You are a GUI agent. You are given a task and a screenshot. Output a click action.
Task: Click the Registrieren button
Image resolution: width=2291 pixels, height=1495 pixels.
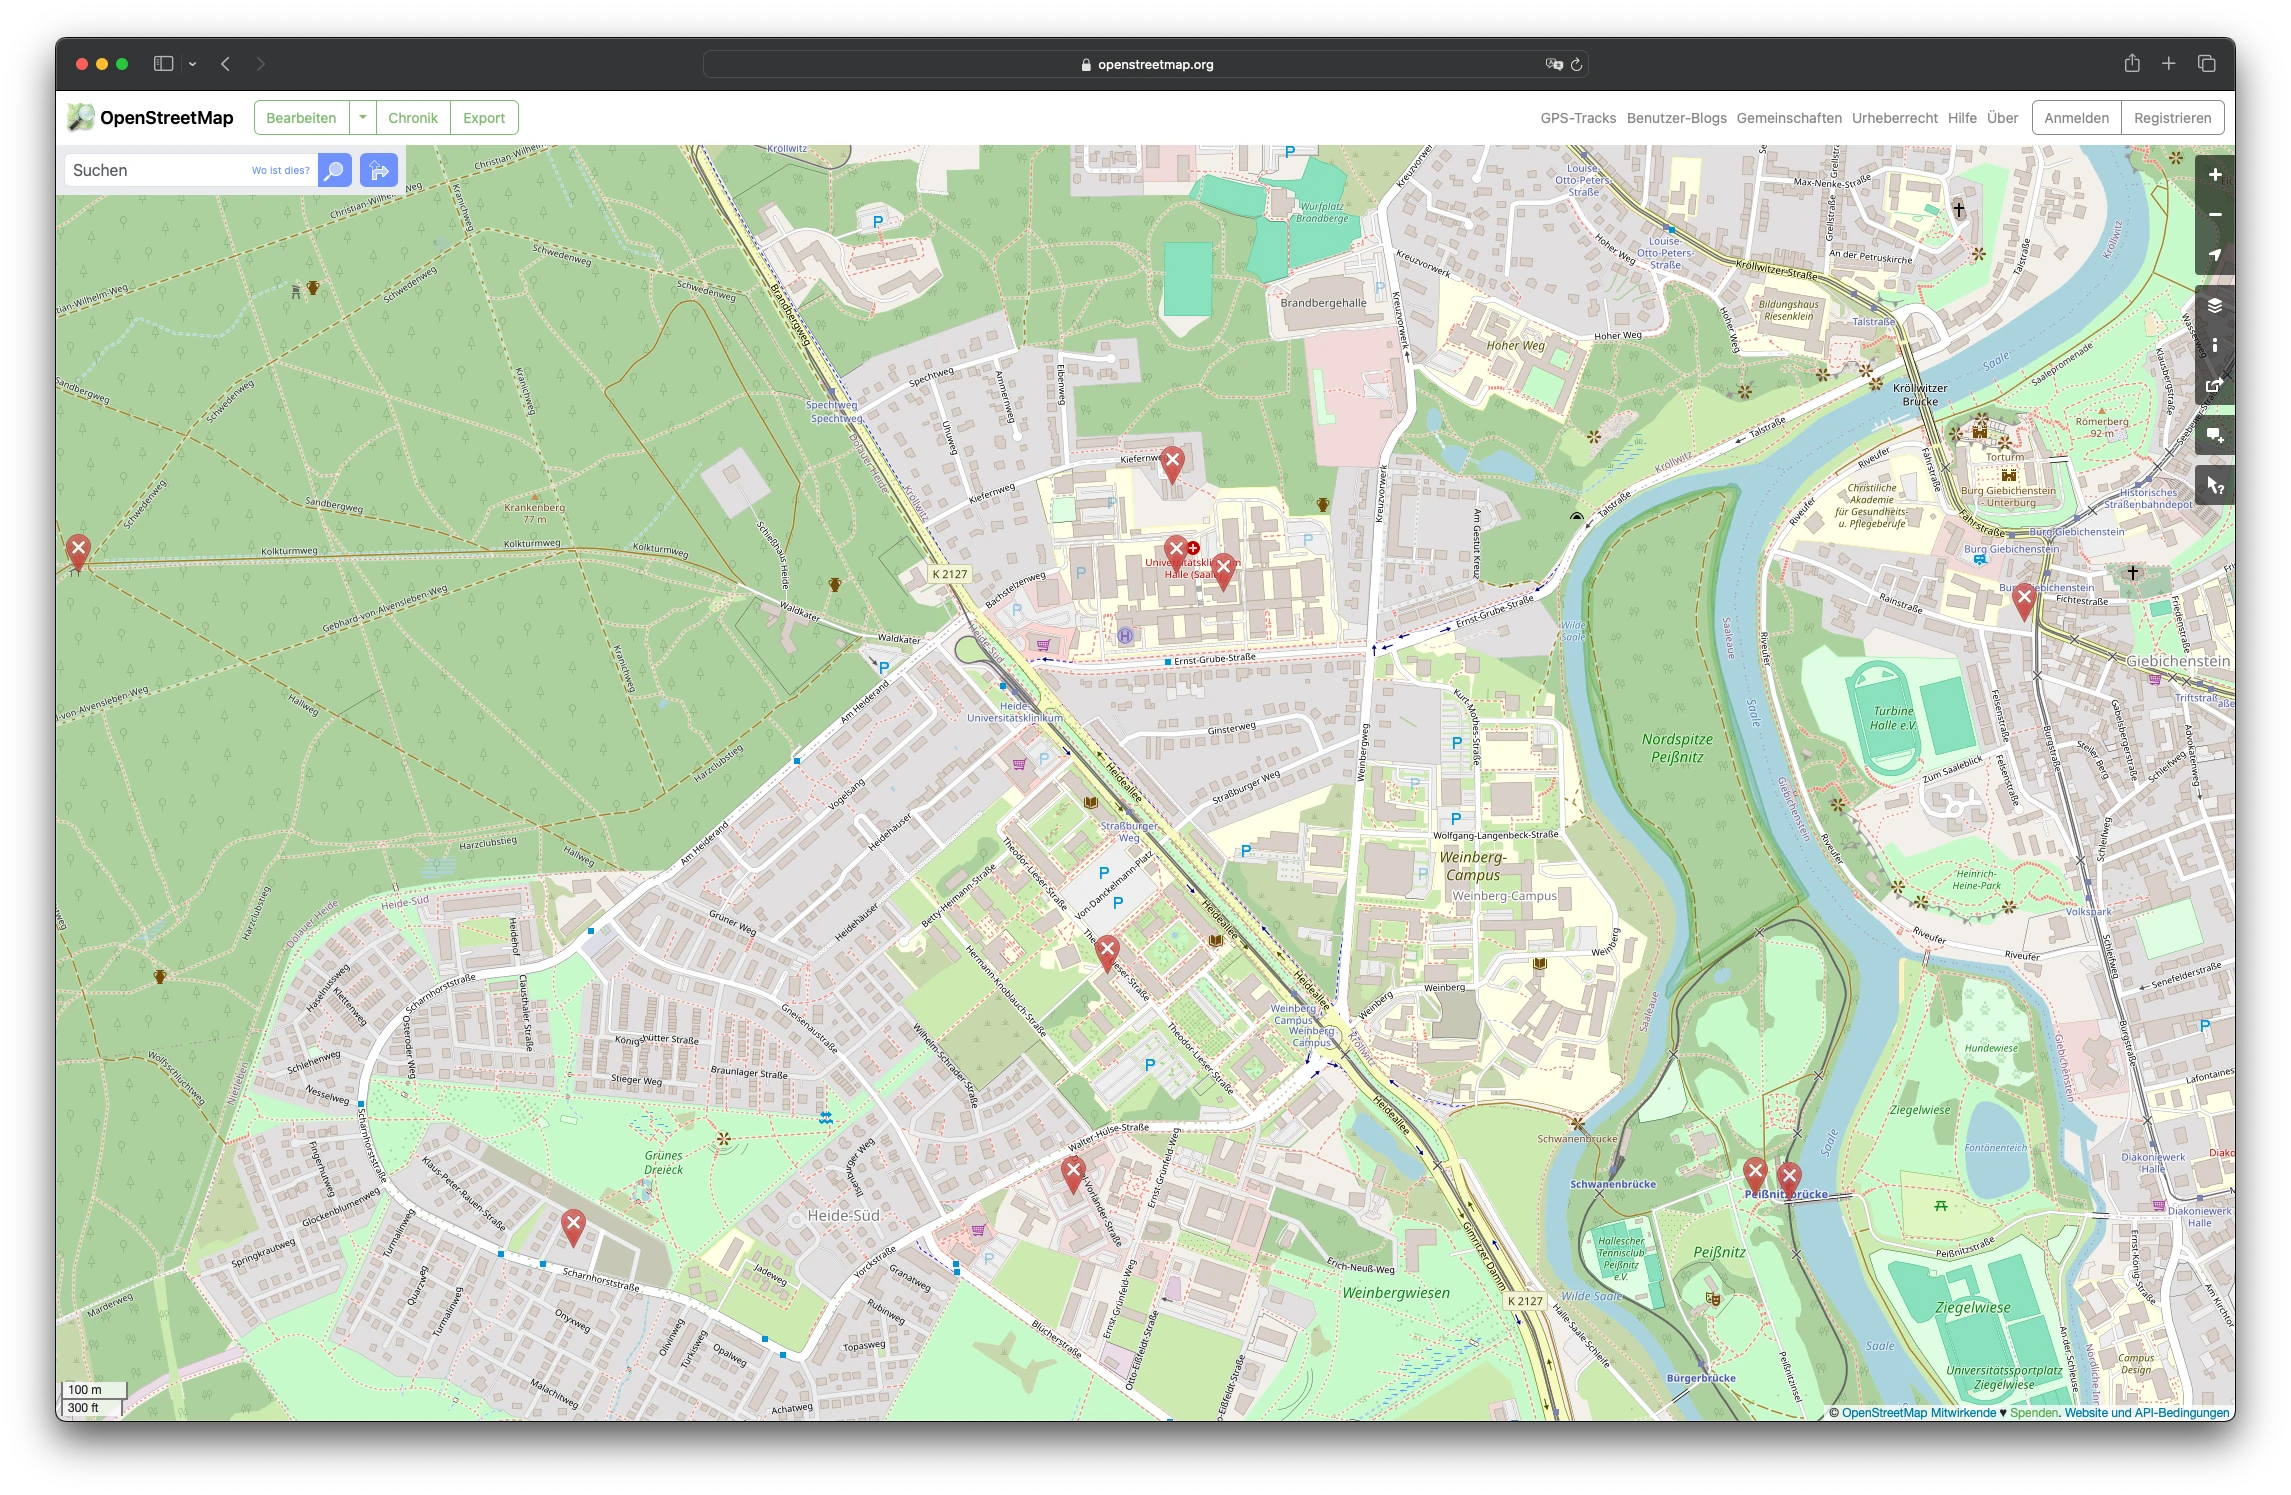pyautogui.click(x=2172, y=118)
